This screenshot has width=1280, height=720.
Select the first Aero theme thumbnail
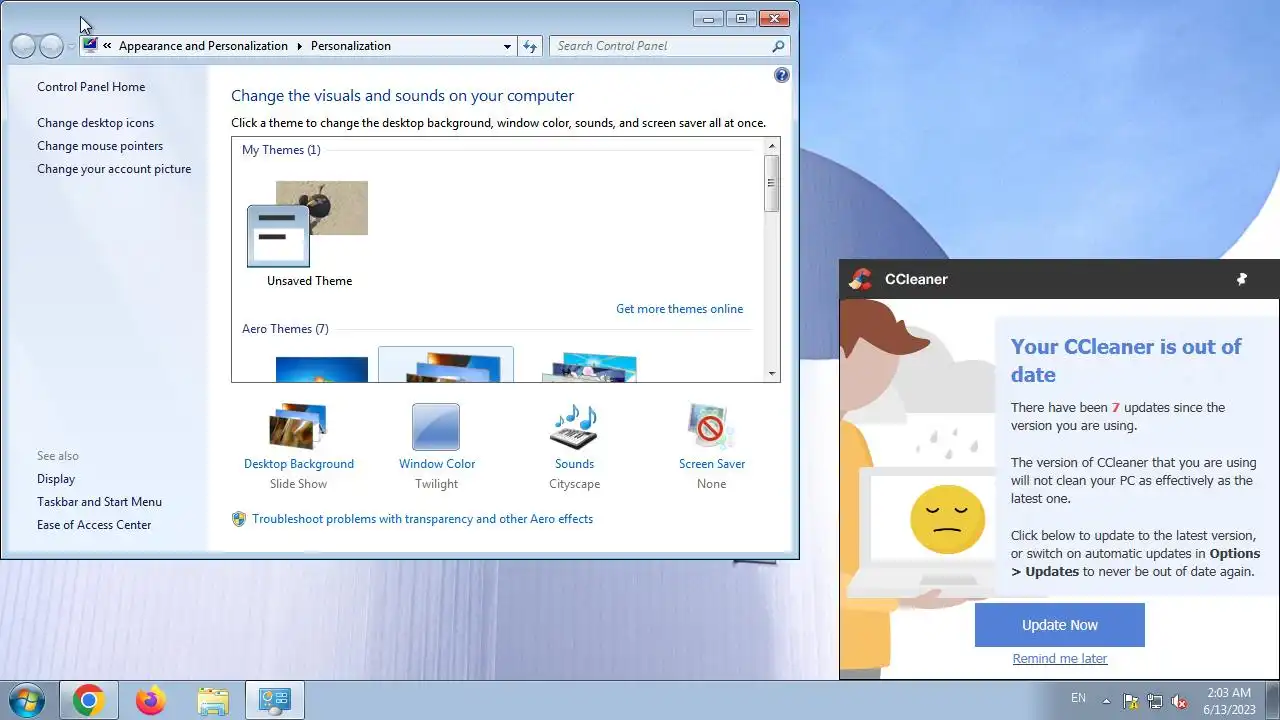322,369
